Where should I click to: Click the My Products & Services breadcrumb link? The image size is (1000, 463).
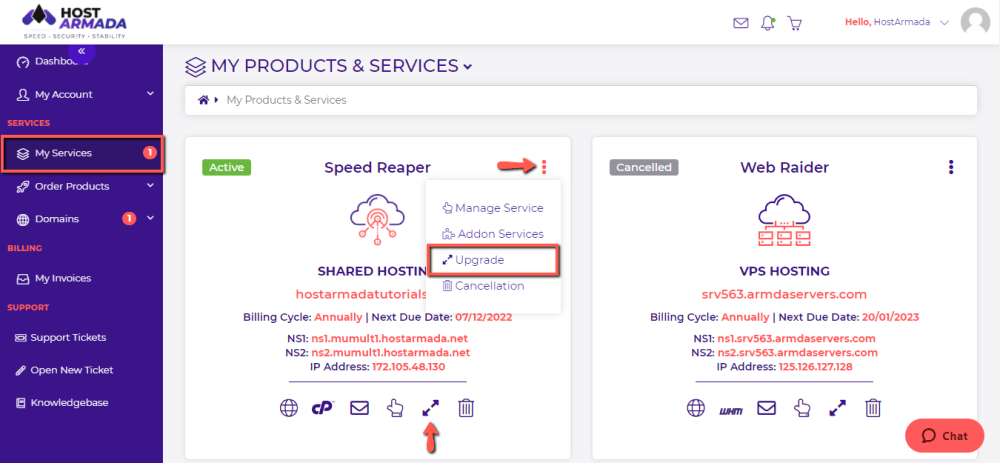point(286,100)
